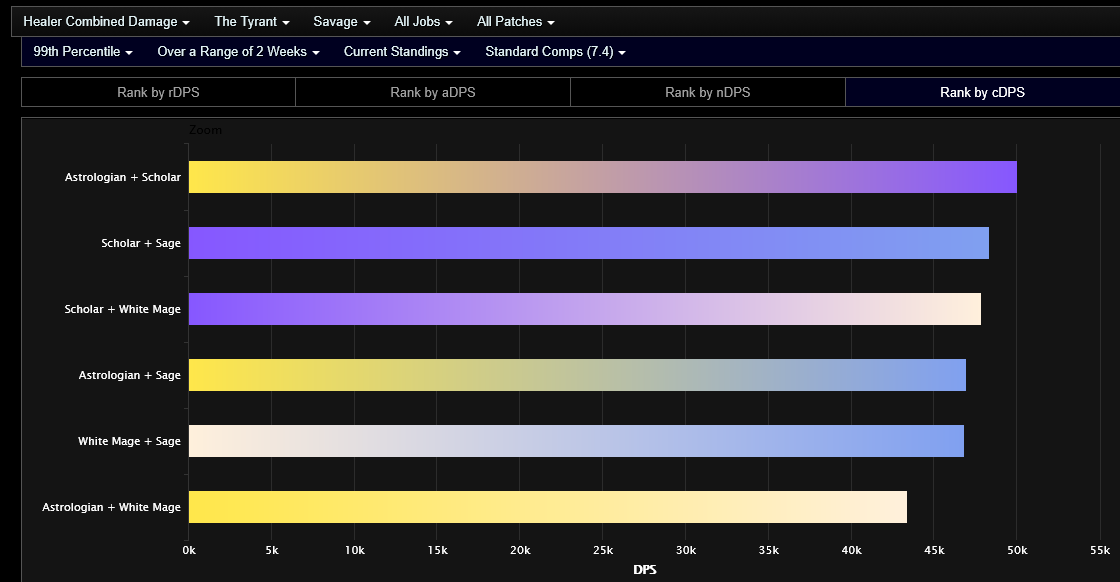1120x582 pixels.
Task: Click the Astrologian + Scholar label
Action: coord(123,177)
